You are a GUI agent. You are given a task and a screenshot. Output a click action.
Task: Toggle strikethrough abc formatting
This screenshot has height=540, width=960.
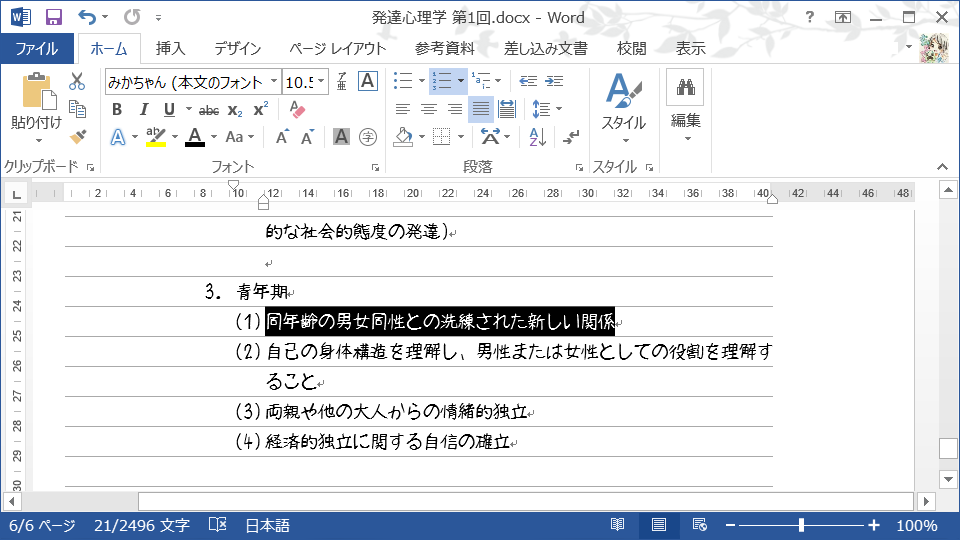coord(209,109)
